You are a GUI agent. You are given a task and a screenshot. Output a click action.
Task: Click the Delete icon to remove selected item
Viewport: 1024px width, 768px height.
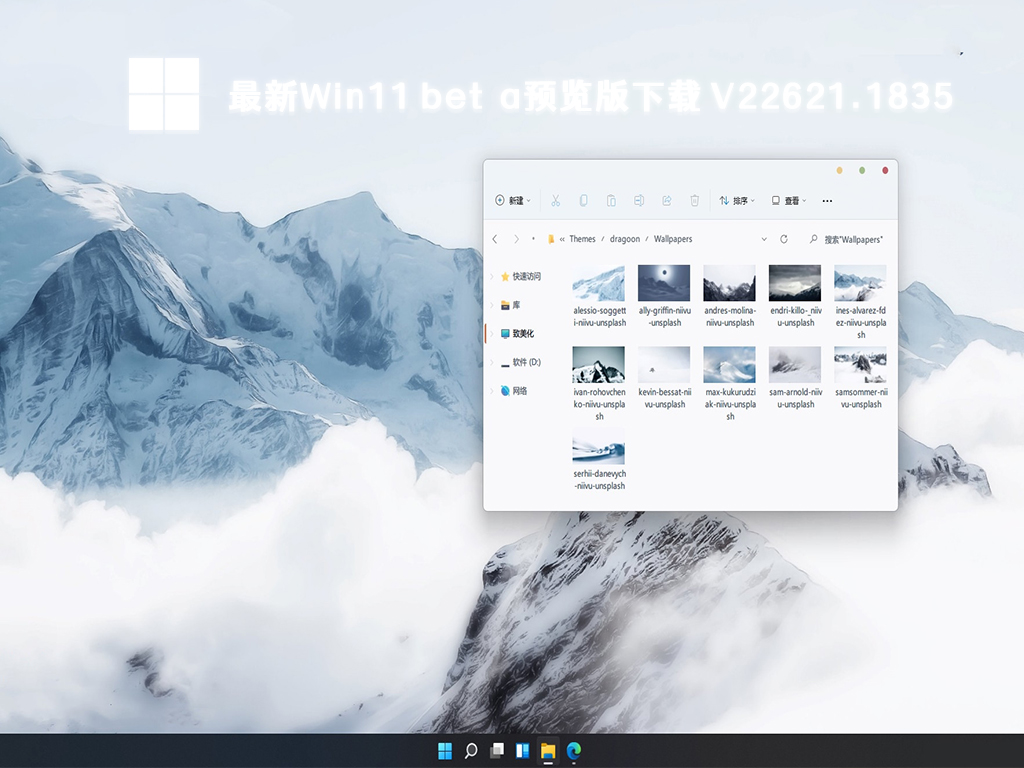click(x=692, y=200)
